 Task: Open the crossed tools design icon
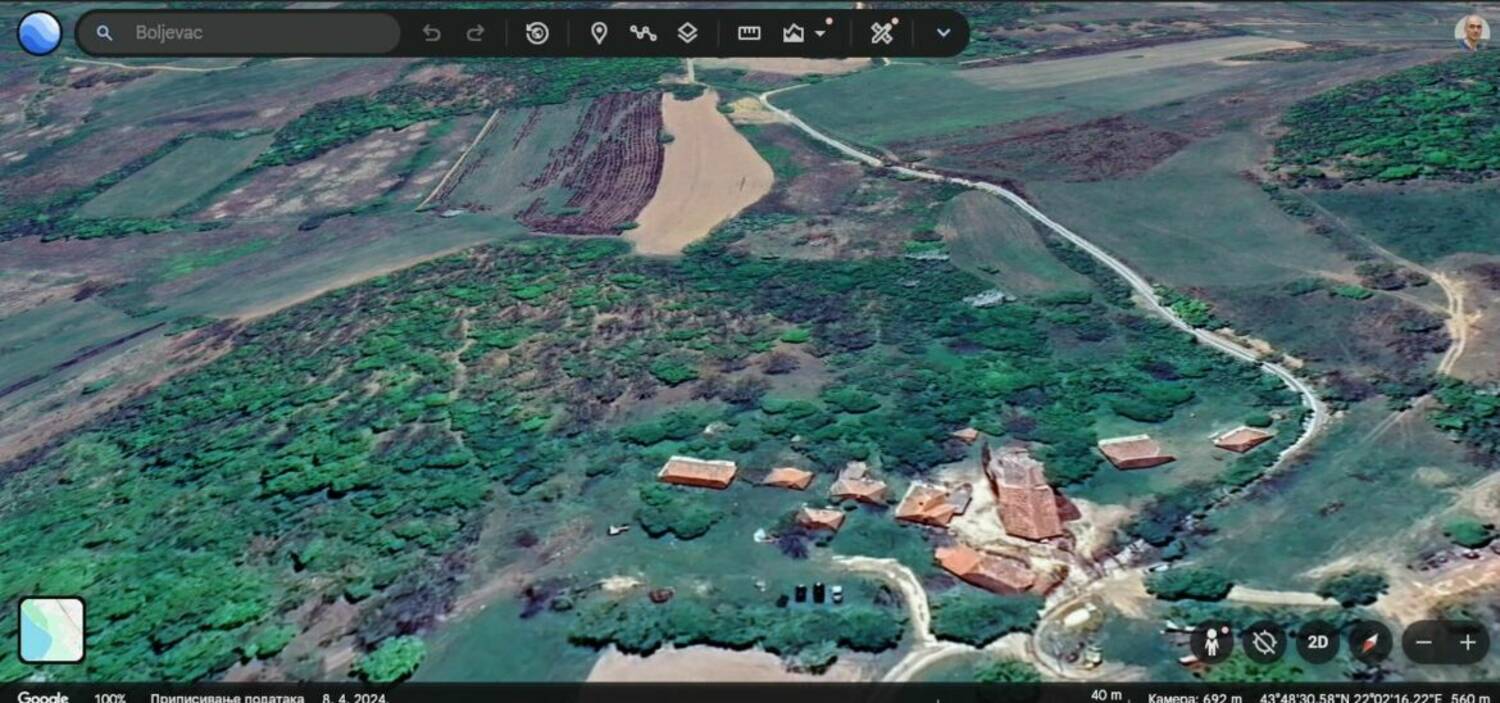tap(881, 33)
